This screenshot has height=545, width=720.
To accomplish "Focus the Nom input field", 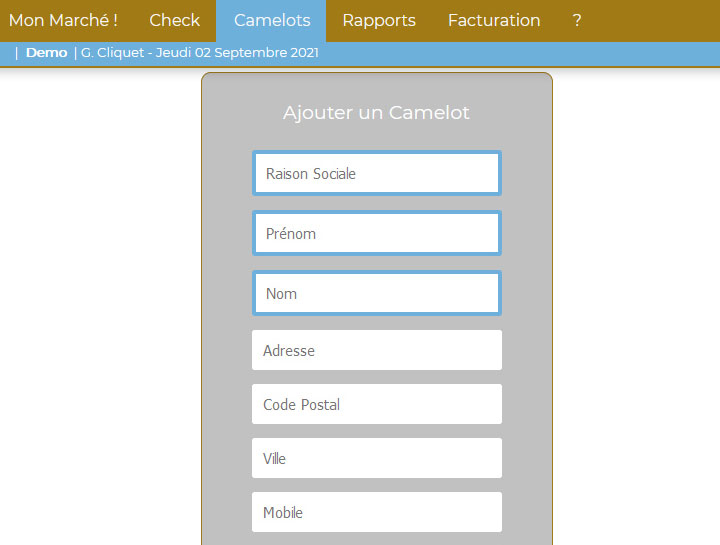I will point(377,293).
